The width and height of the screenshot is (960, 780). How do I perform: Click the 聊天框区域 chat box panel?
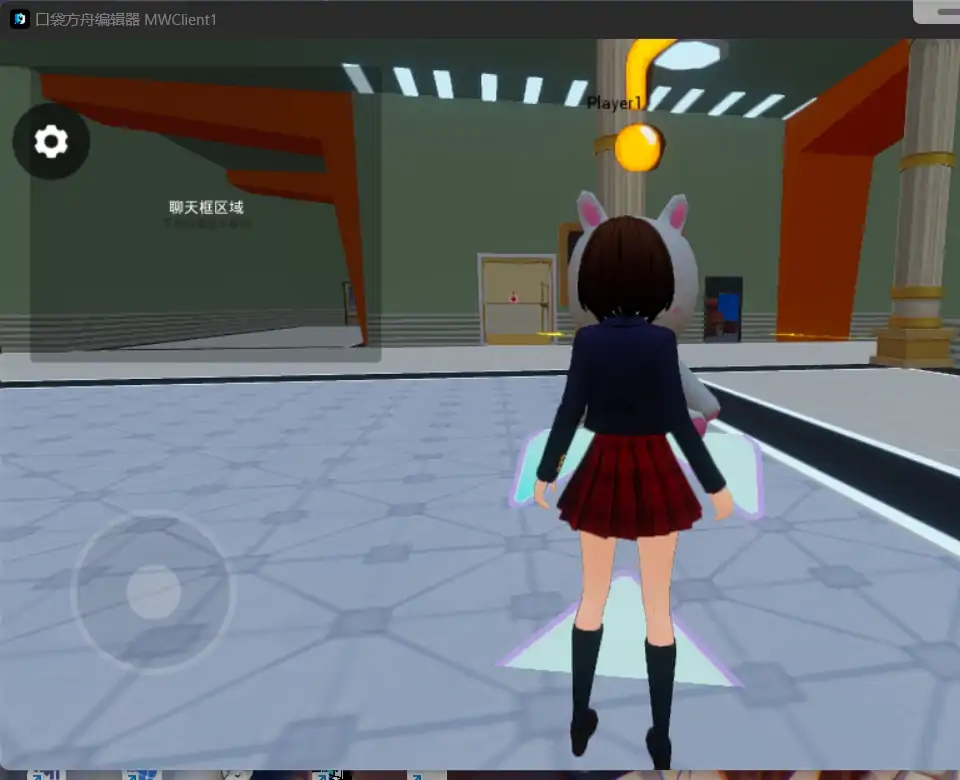[x=206, y=214]
